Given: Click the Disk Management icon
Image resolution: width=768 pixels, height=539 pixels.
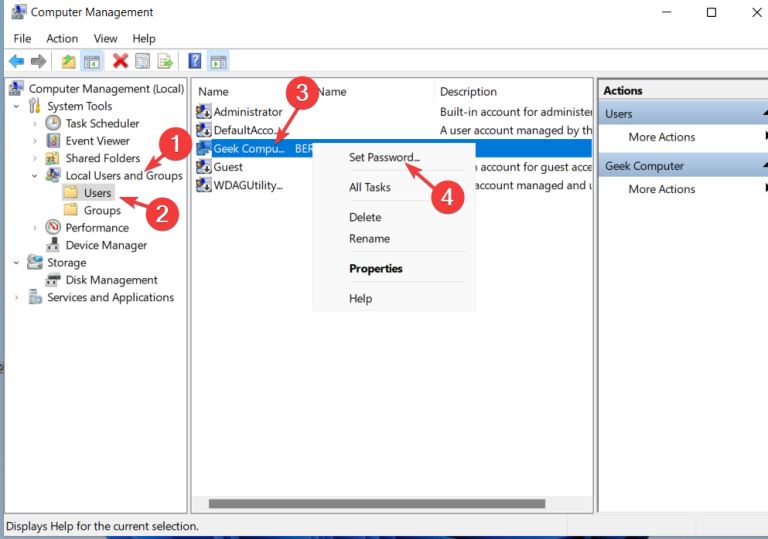Looking at the screenshot, I should click(53, 280).
